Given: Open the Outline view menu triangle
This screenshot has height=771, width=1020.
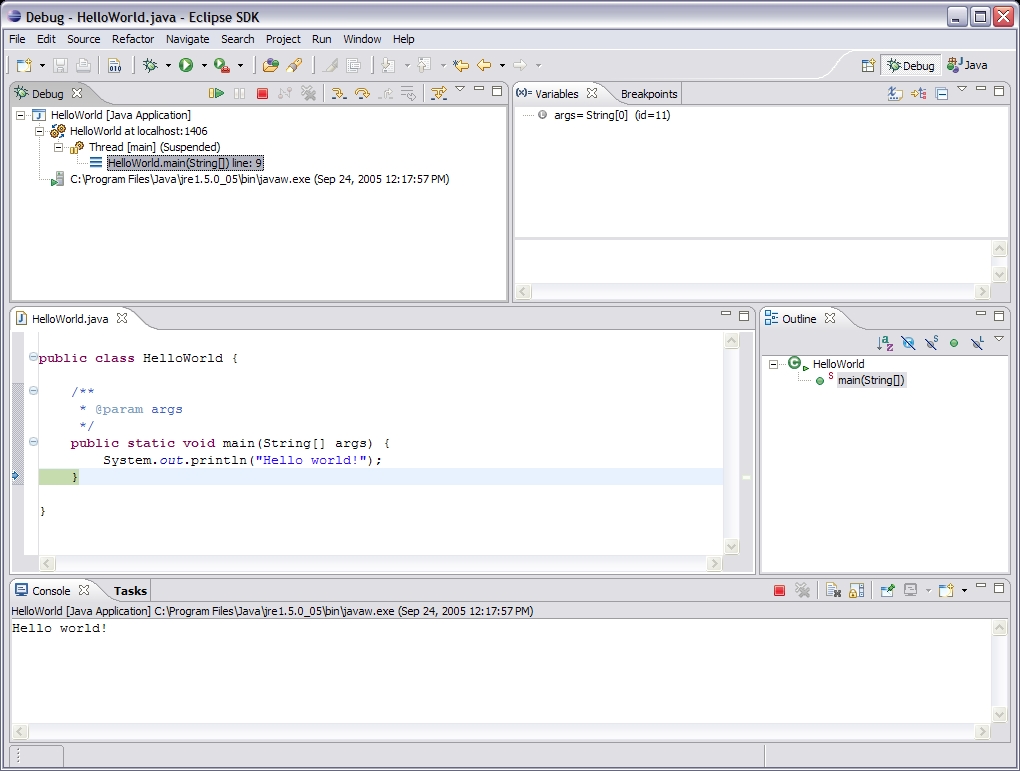Looking at the screenshot, I should pyautogui.click(x=999, y=339).
